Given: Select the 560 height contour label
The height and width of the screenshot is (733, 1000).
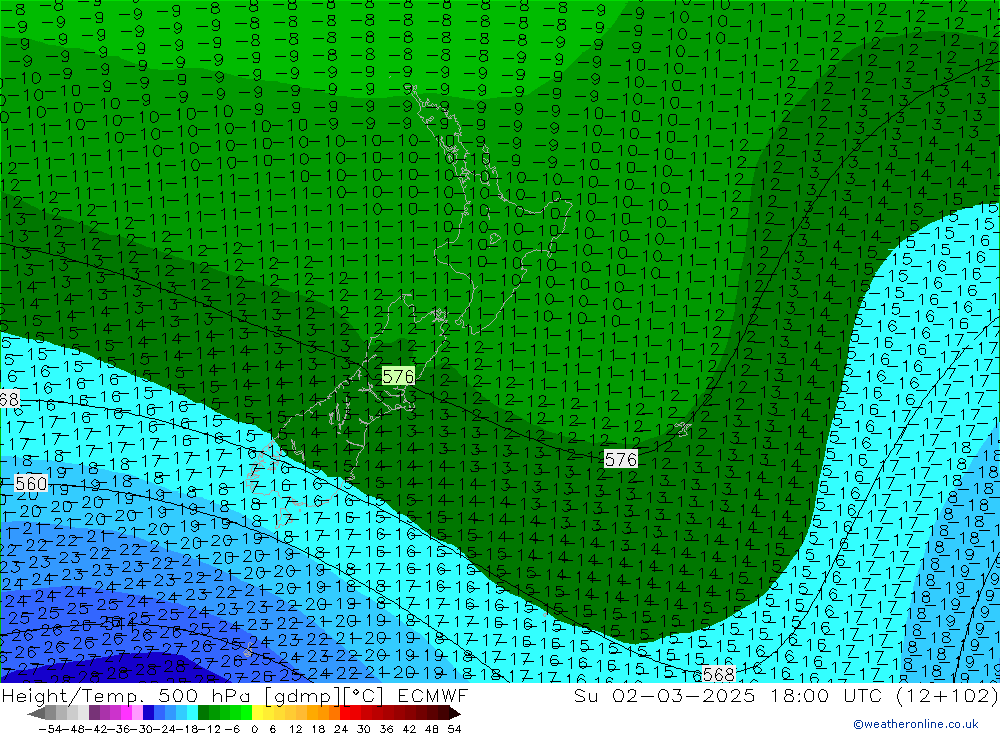Looking at the screenshot, I should 31,484.
